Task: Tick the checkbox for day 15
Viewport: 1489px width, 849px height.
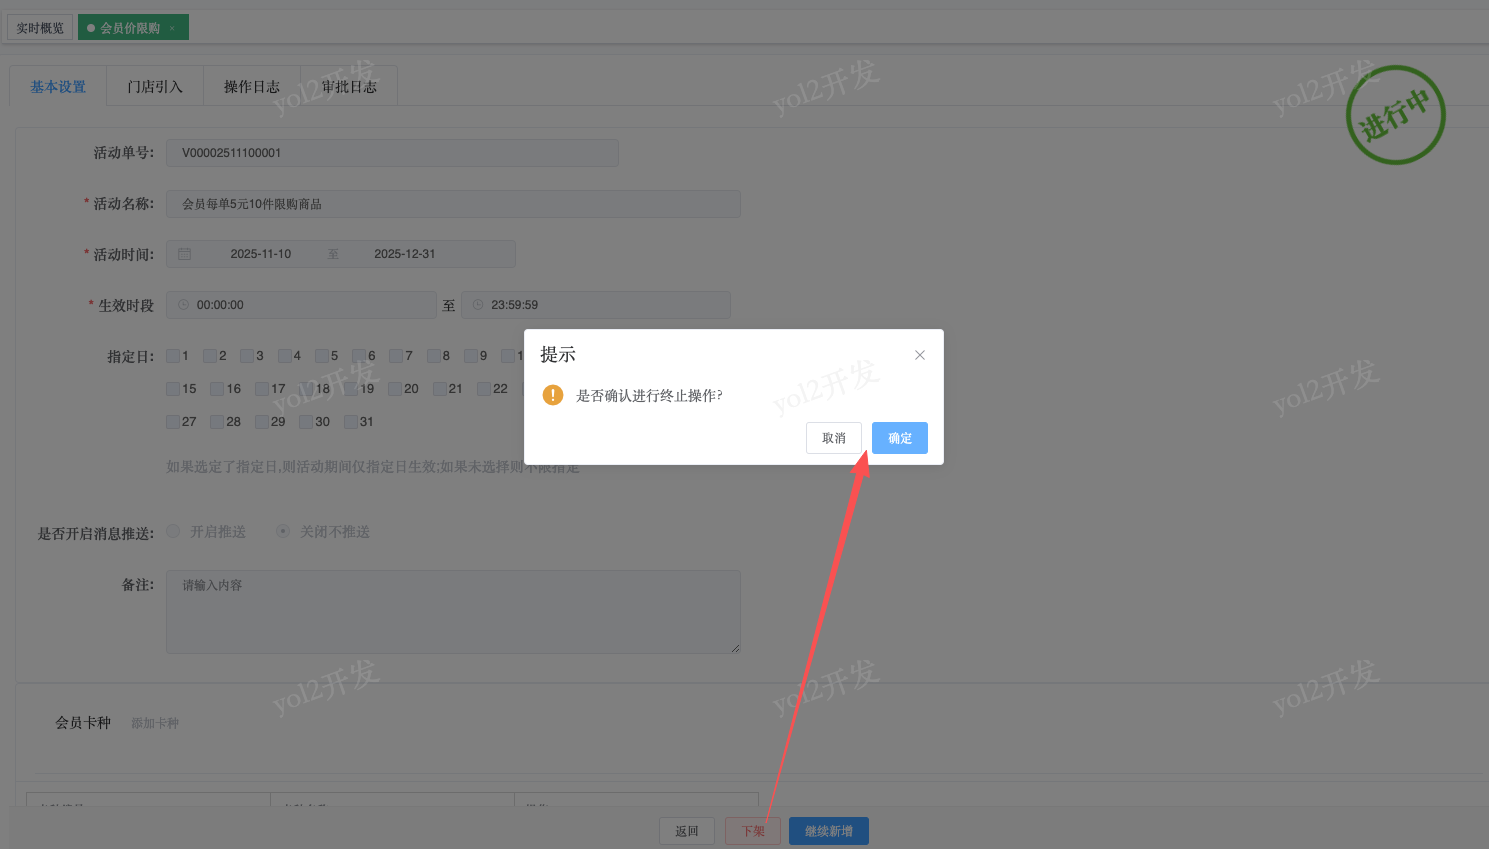Action: (x=173, y=389)
